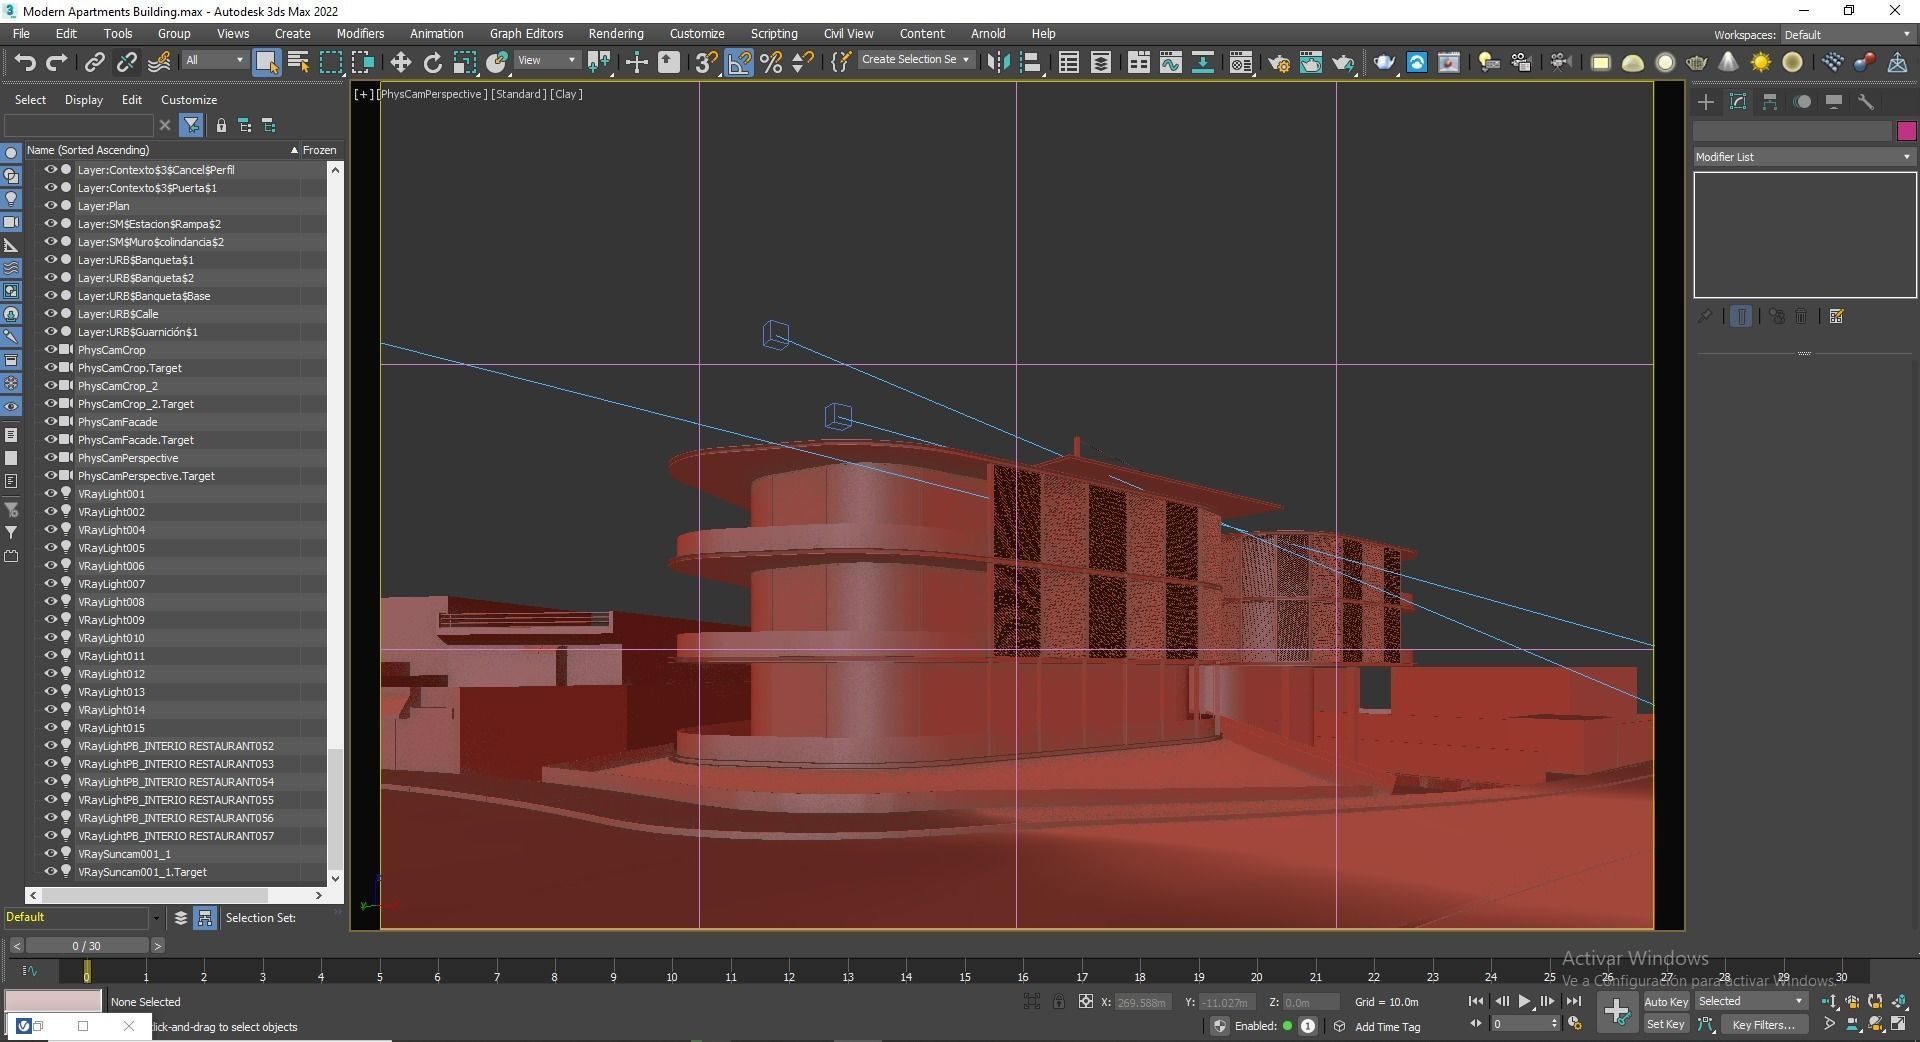Click the Play Animation button
This screenshot has width=1920, height=1042.
click(x=1524, y=1001)
